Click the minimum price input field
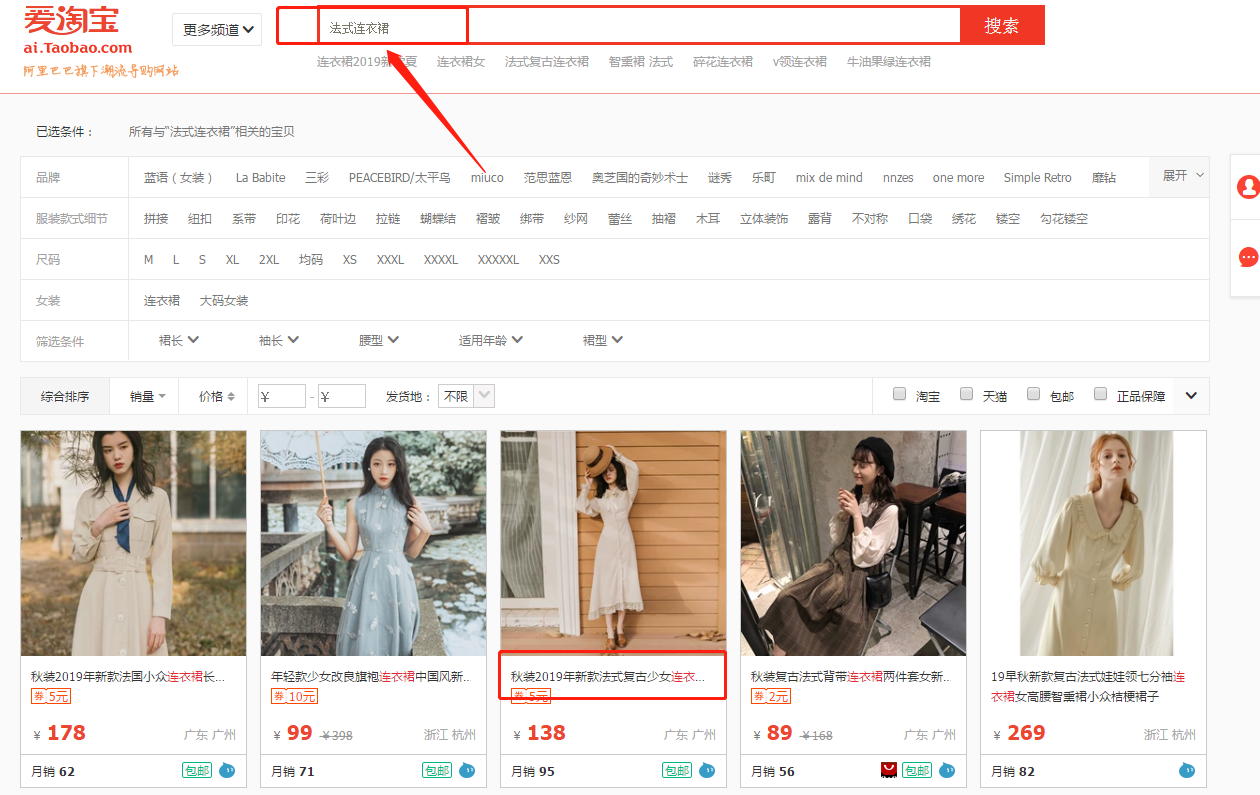The image size is (1260, 795). [281, 396]
